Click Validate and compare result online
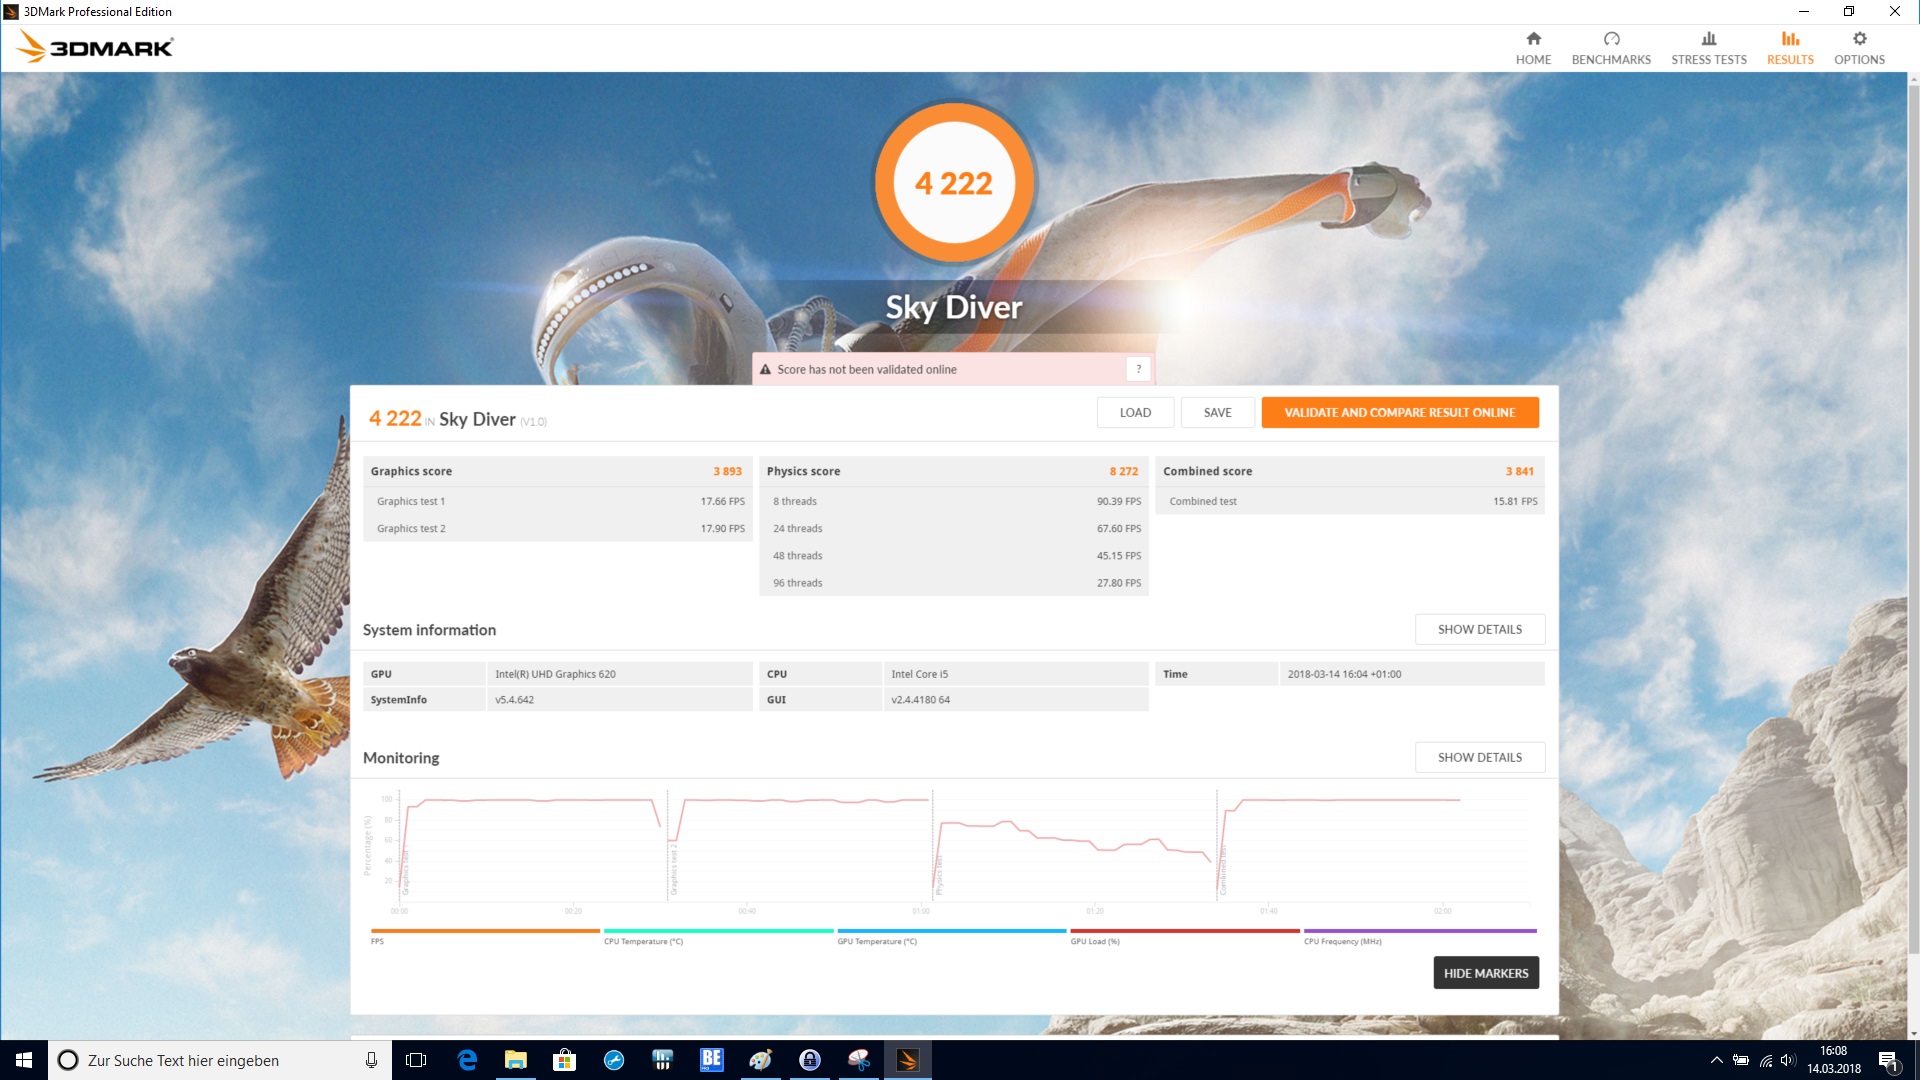1920x1080 pixels. point(1399,412)
